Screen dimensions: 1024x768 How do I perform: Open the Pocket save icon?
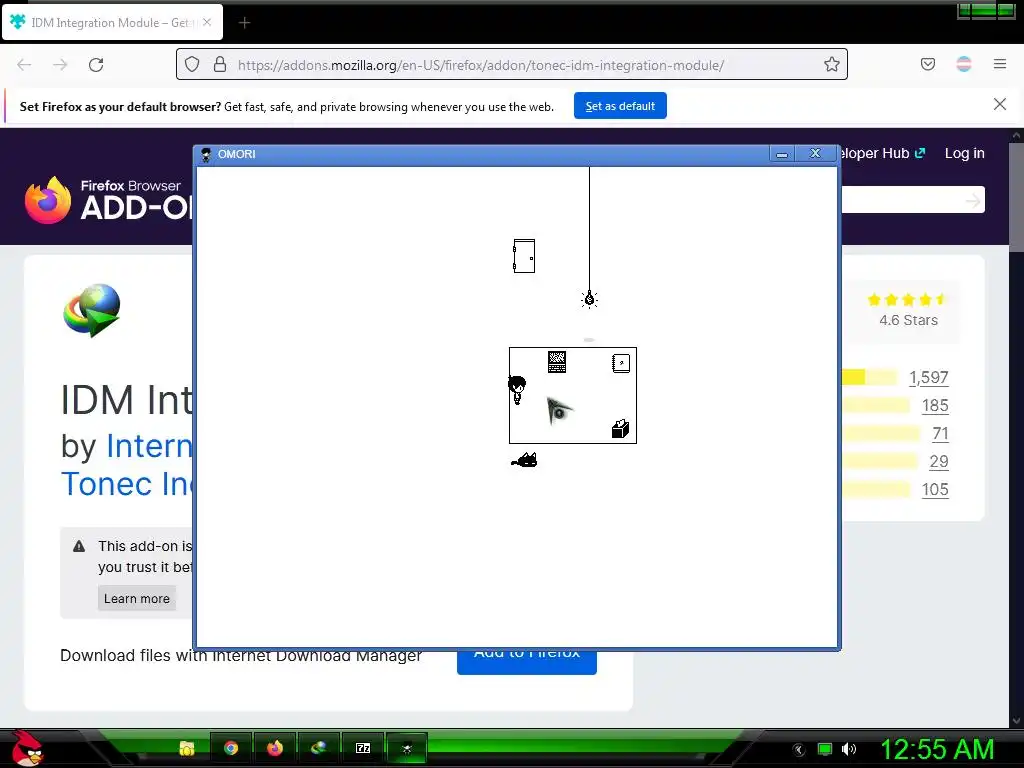(x=927, y=64)
